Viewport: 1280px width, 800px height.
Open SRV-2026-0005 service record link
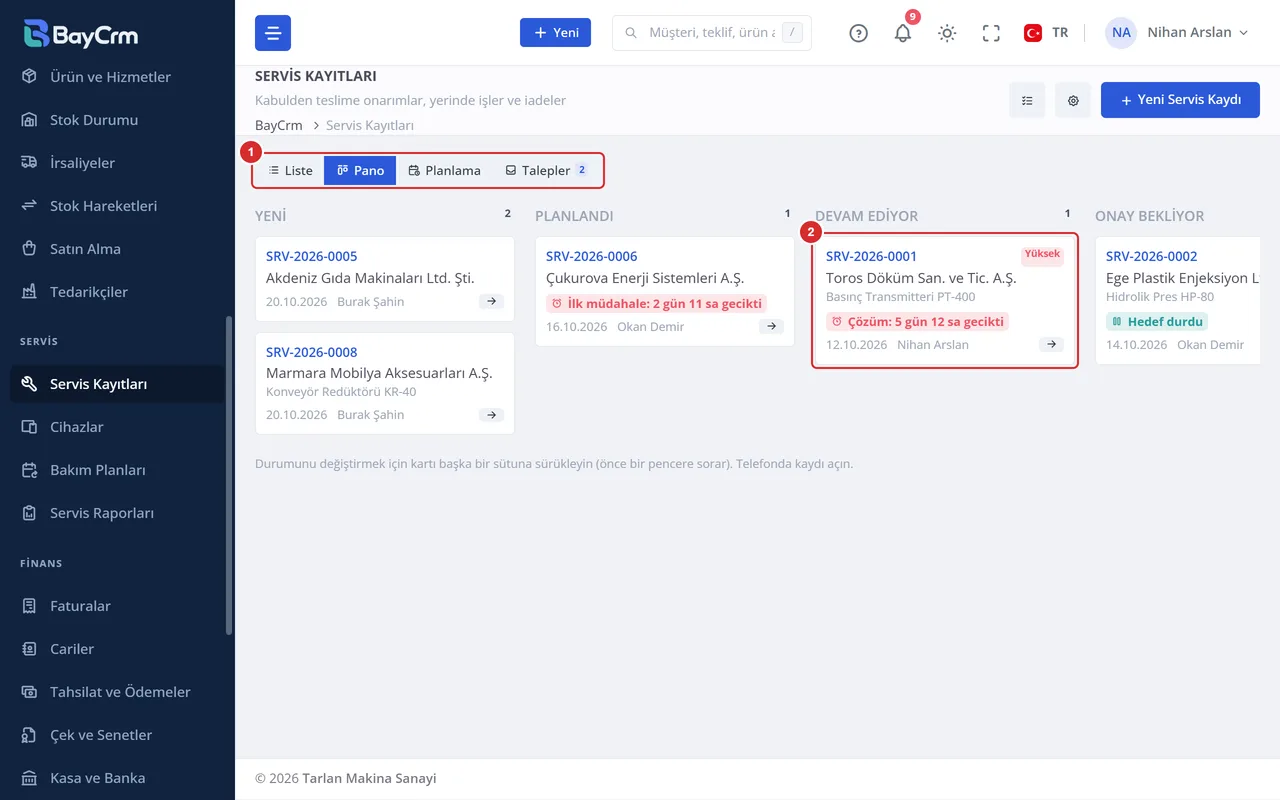(x=311, y=256)
